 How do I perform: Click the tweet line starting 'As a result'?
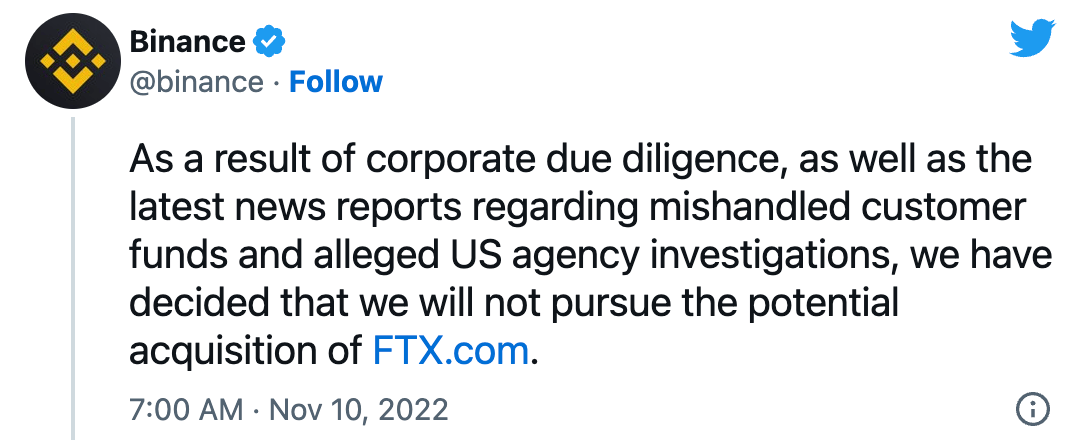(x=580, y=160)
